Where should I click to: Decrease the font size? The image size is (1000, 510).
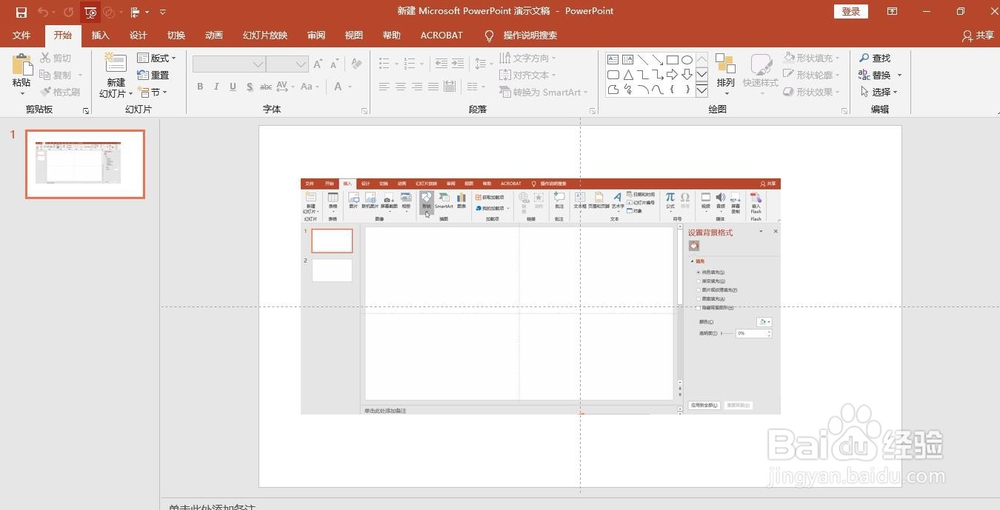coord(334,64)
